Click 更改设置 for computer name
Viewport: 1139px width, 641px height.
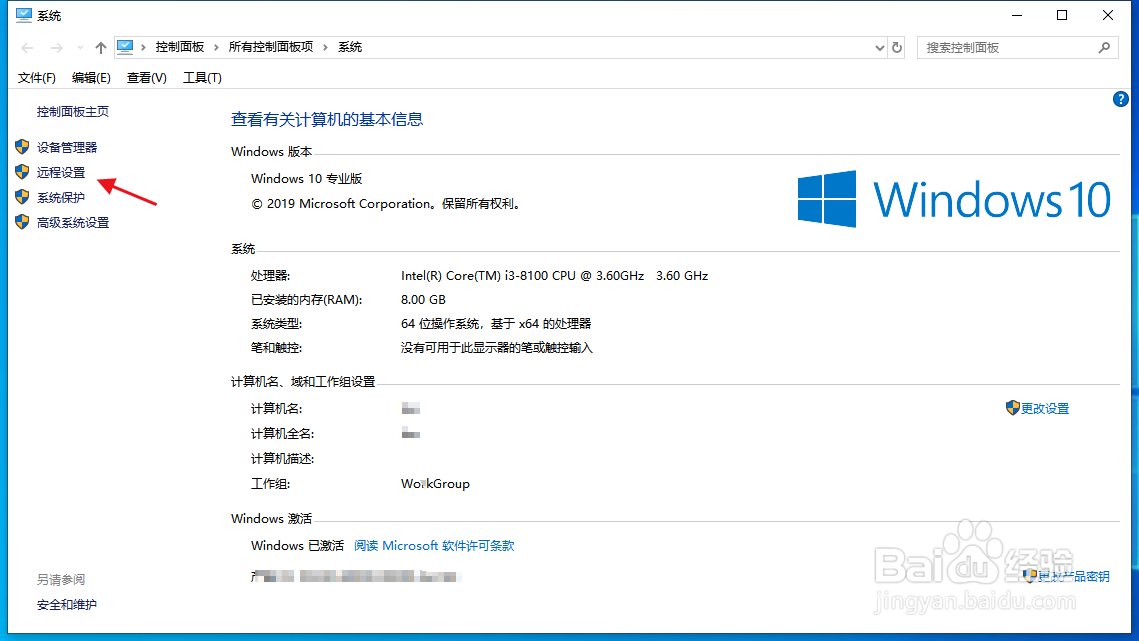tap(1045, 408)
